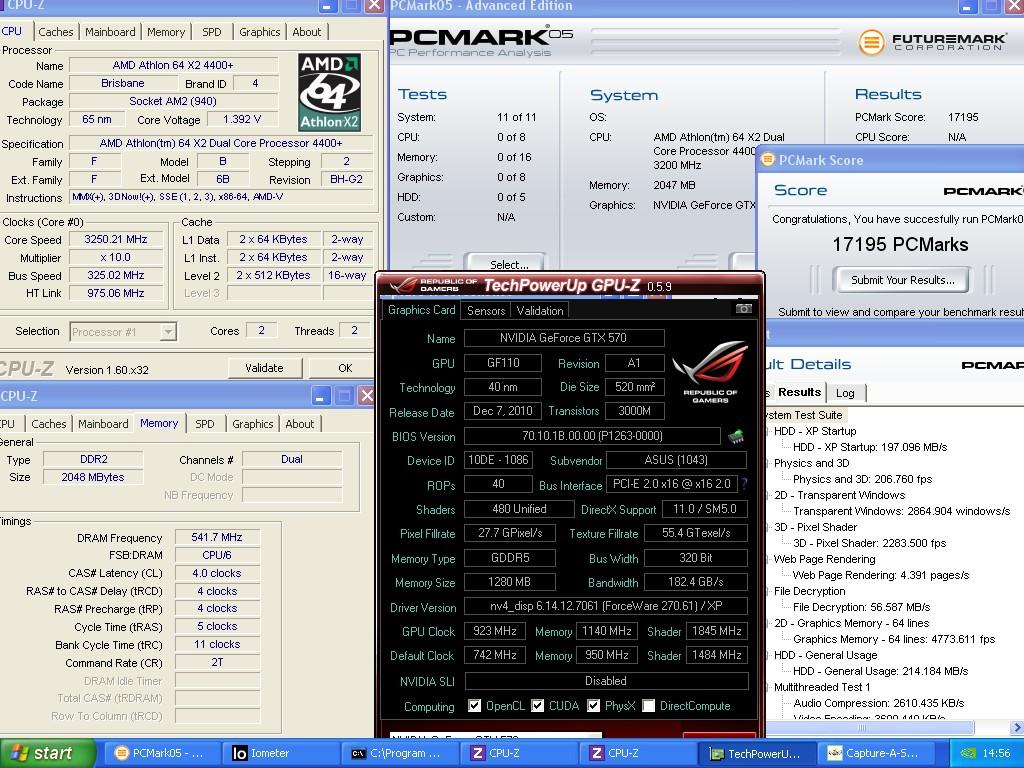Collapse the 2D - Transparent Windows node
Image resolution: width=1024 pixels, height=768 pixels.
coord(767,495)
